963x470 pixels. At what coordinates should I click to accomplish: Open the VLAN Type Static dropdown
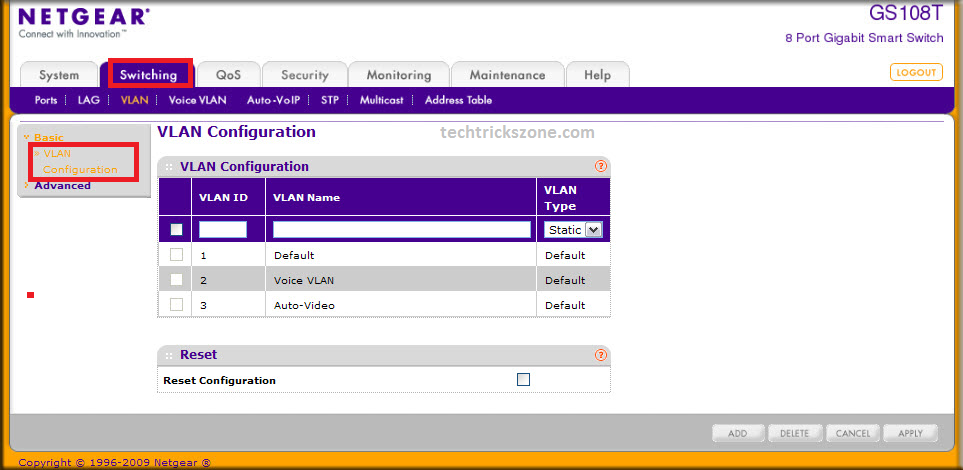tap(573, 230)
